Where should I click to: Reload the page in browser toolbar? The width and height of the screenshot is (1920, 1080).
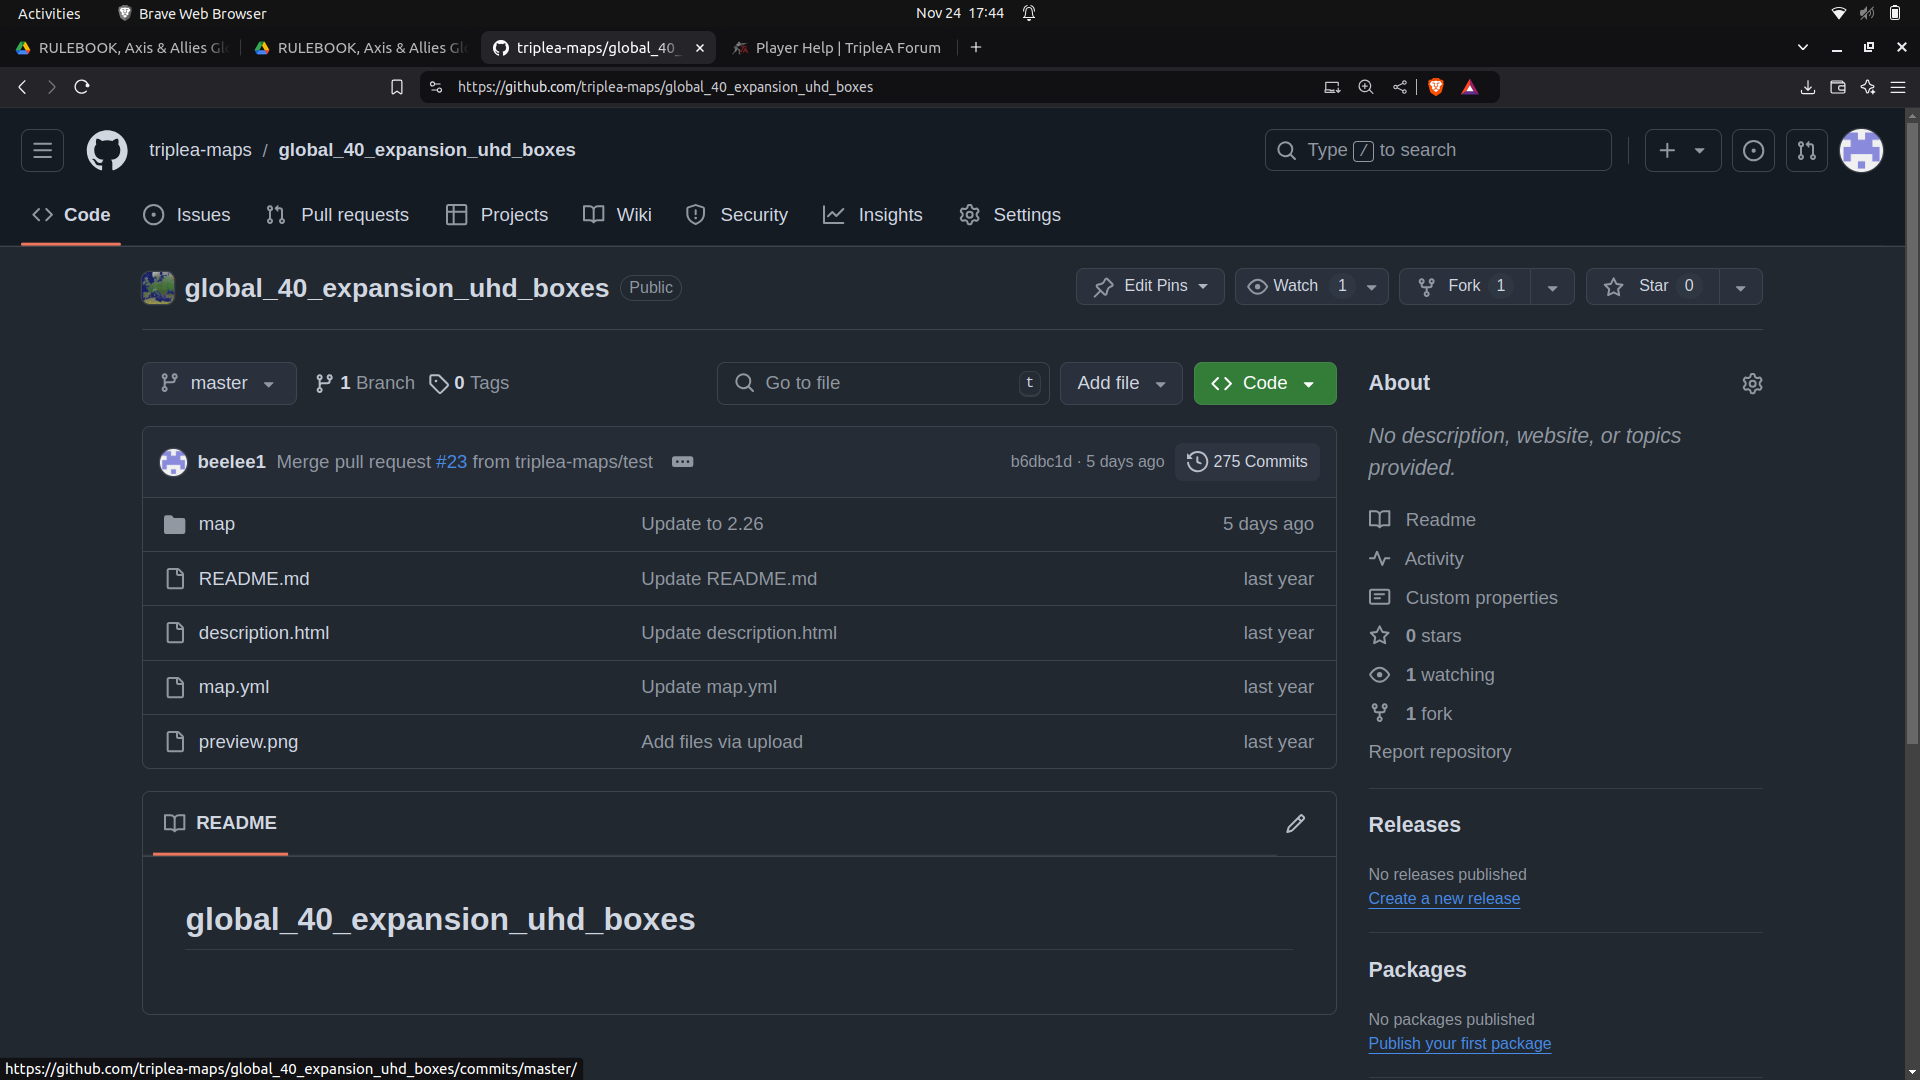tap(82, 87)
